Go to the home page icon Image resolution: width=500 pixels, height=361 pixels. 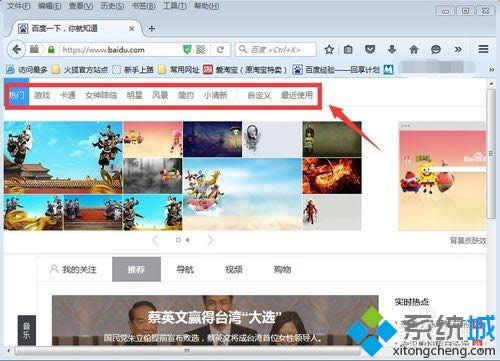point(414,50)
